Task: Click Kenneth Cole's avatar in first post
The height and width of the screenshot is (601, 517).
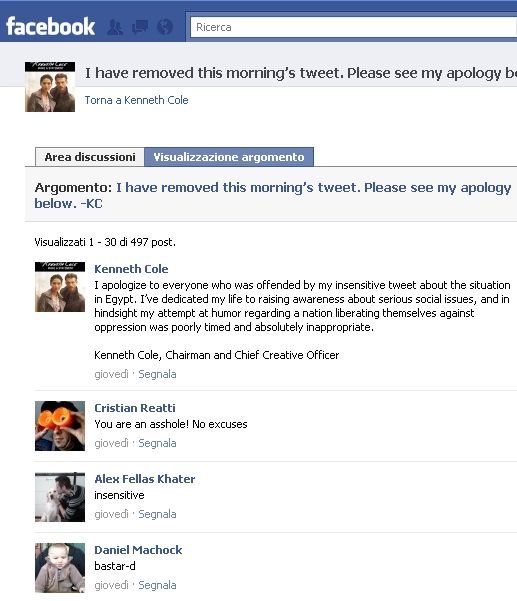Action: point(60,287)
